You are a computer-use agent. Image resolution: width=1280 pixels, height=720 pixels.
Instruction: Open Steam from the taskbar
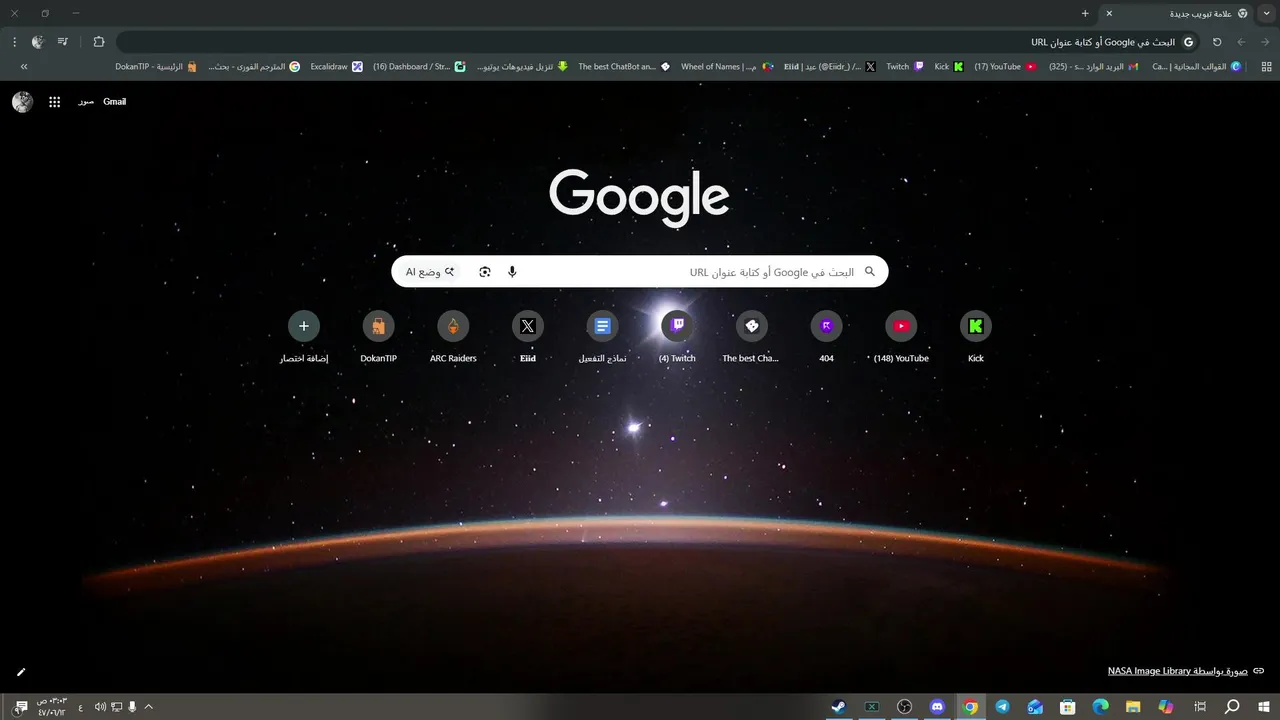click(x=839, y=707)
